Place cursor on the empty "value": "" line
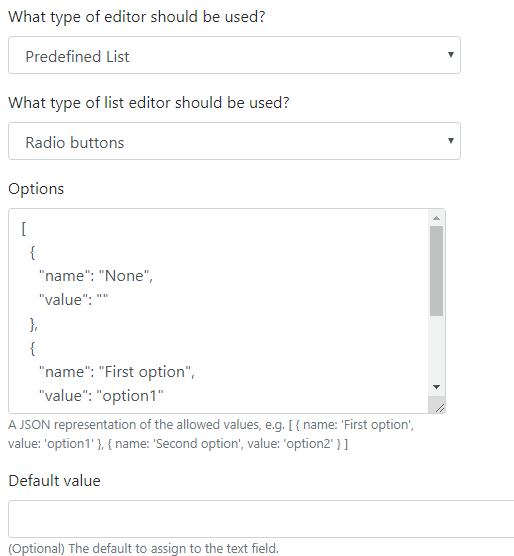This screenshot has width=514, height=556. [73, 300]
